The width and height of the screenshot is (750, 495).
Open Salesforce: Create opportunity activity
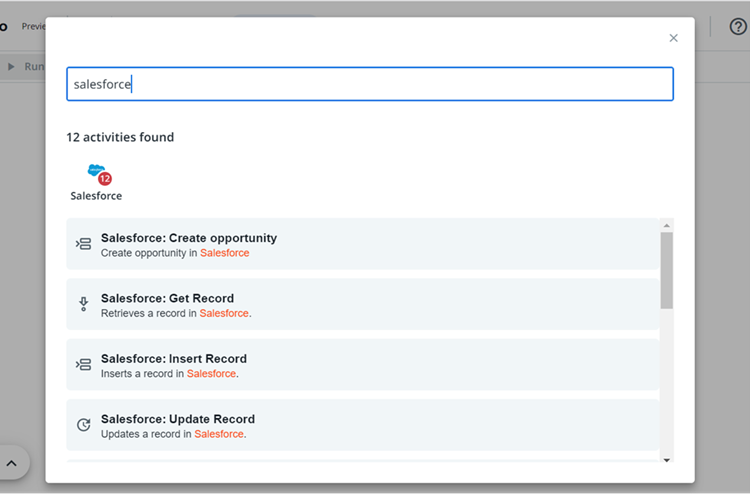(x=363, y=244)
